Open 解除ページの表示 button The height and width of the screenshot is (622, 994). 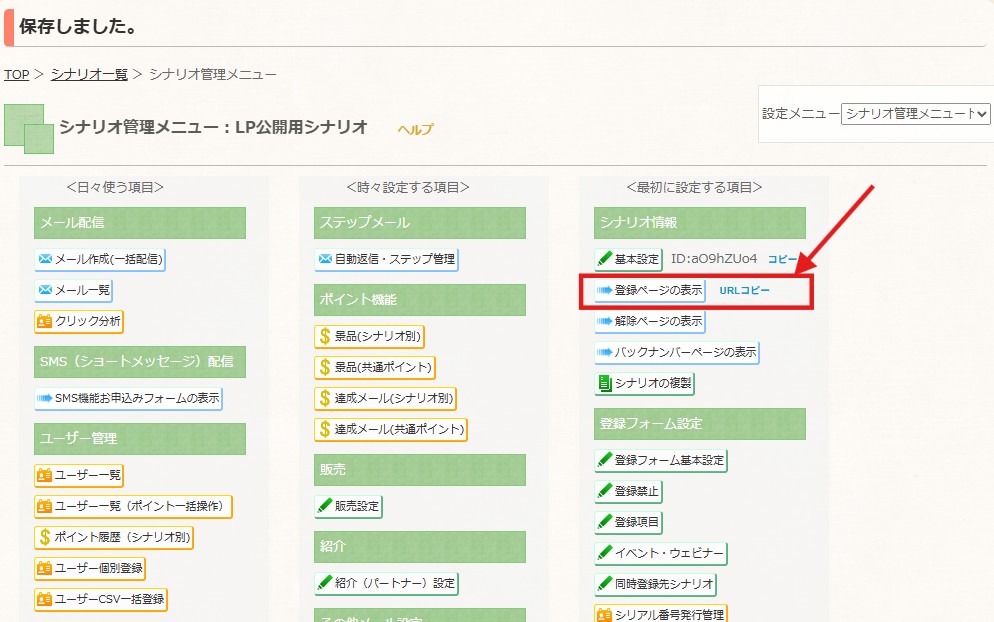click(x=650, y=321)
